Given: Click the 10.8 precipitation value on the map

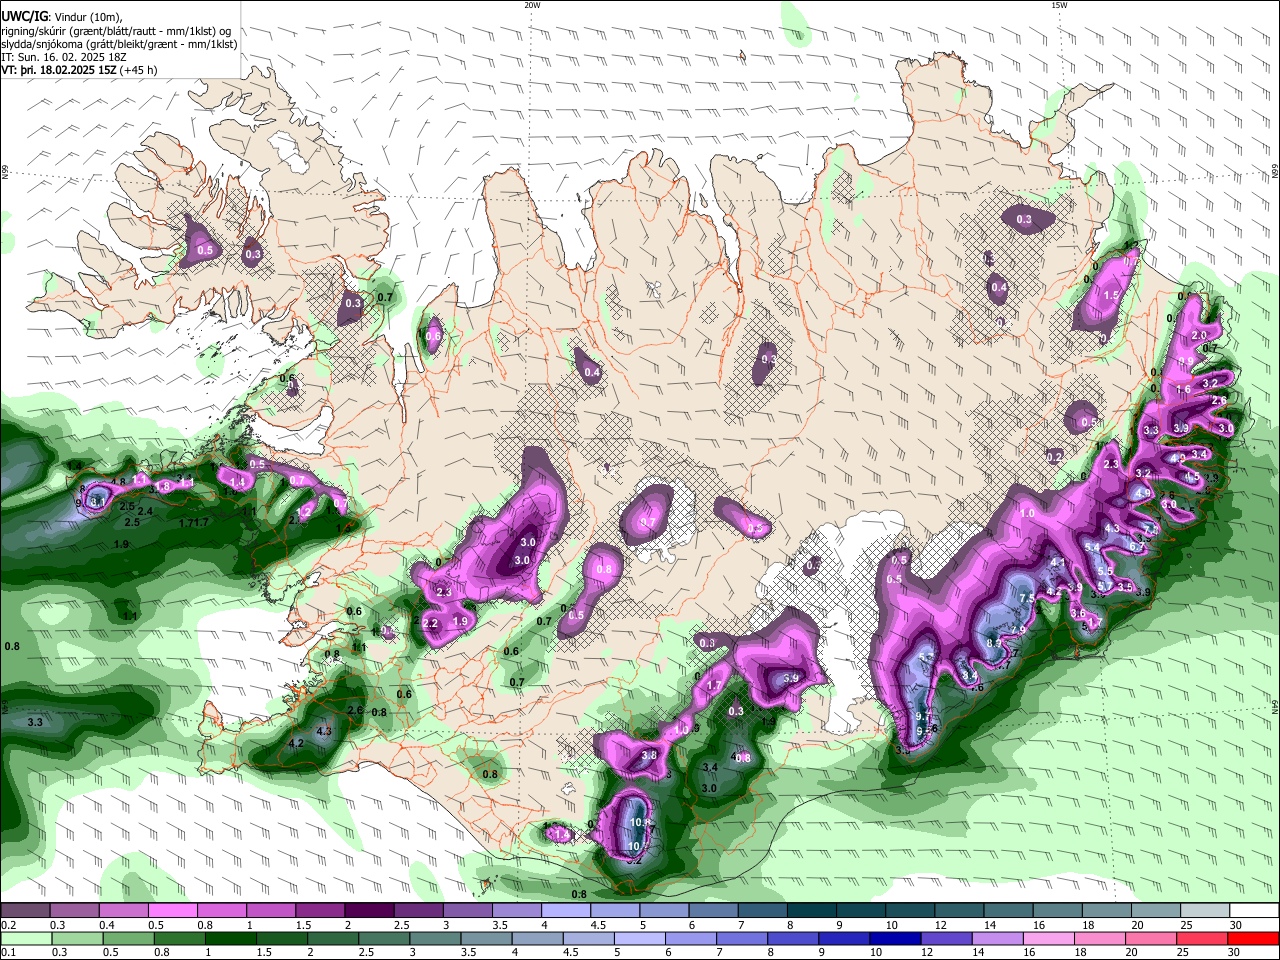Looking at the screenshot, I should point(641,823).
